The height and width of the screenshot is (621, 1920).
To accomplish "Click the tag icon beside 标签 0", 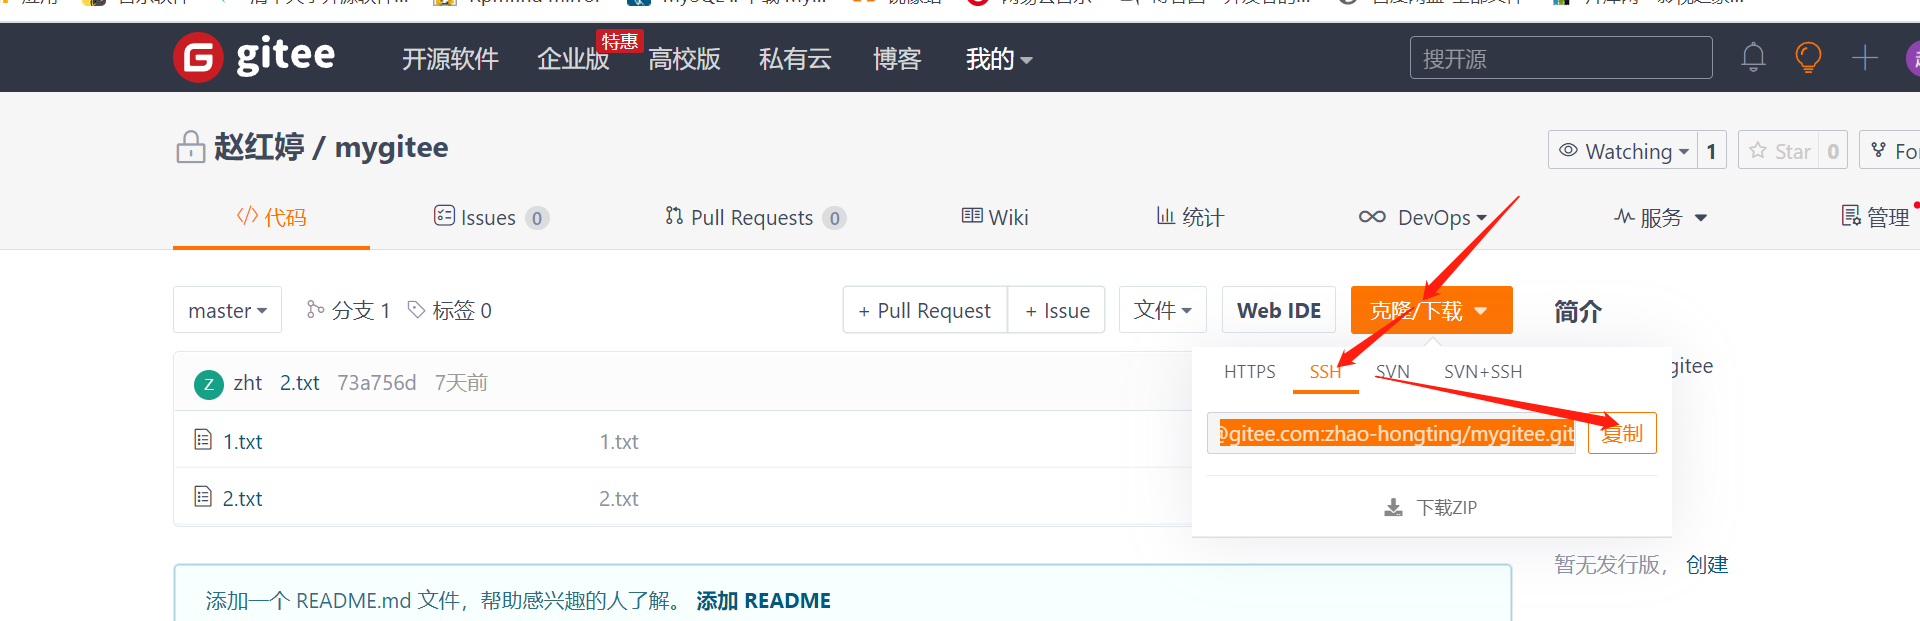I will [417, 309].
